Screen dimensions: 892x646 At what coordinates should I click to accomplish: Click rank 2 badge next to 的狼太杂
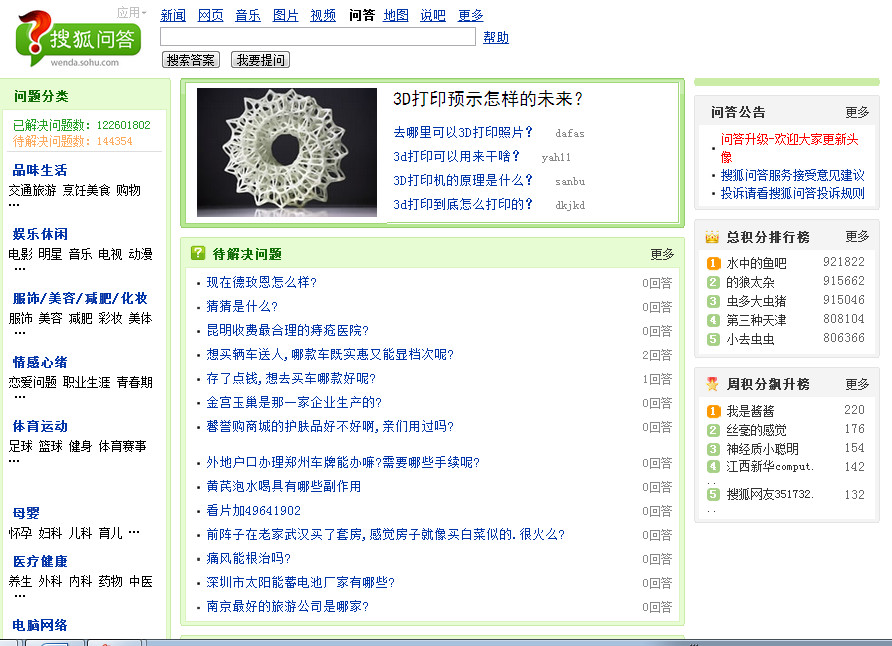point(713,282)
